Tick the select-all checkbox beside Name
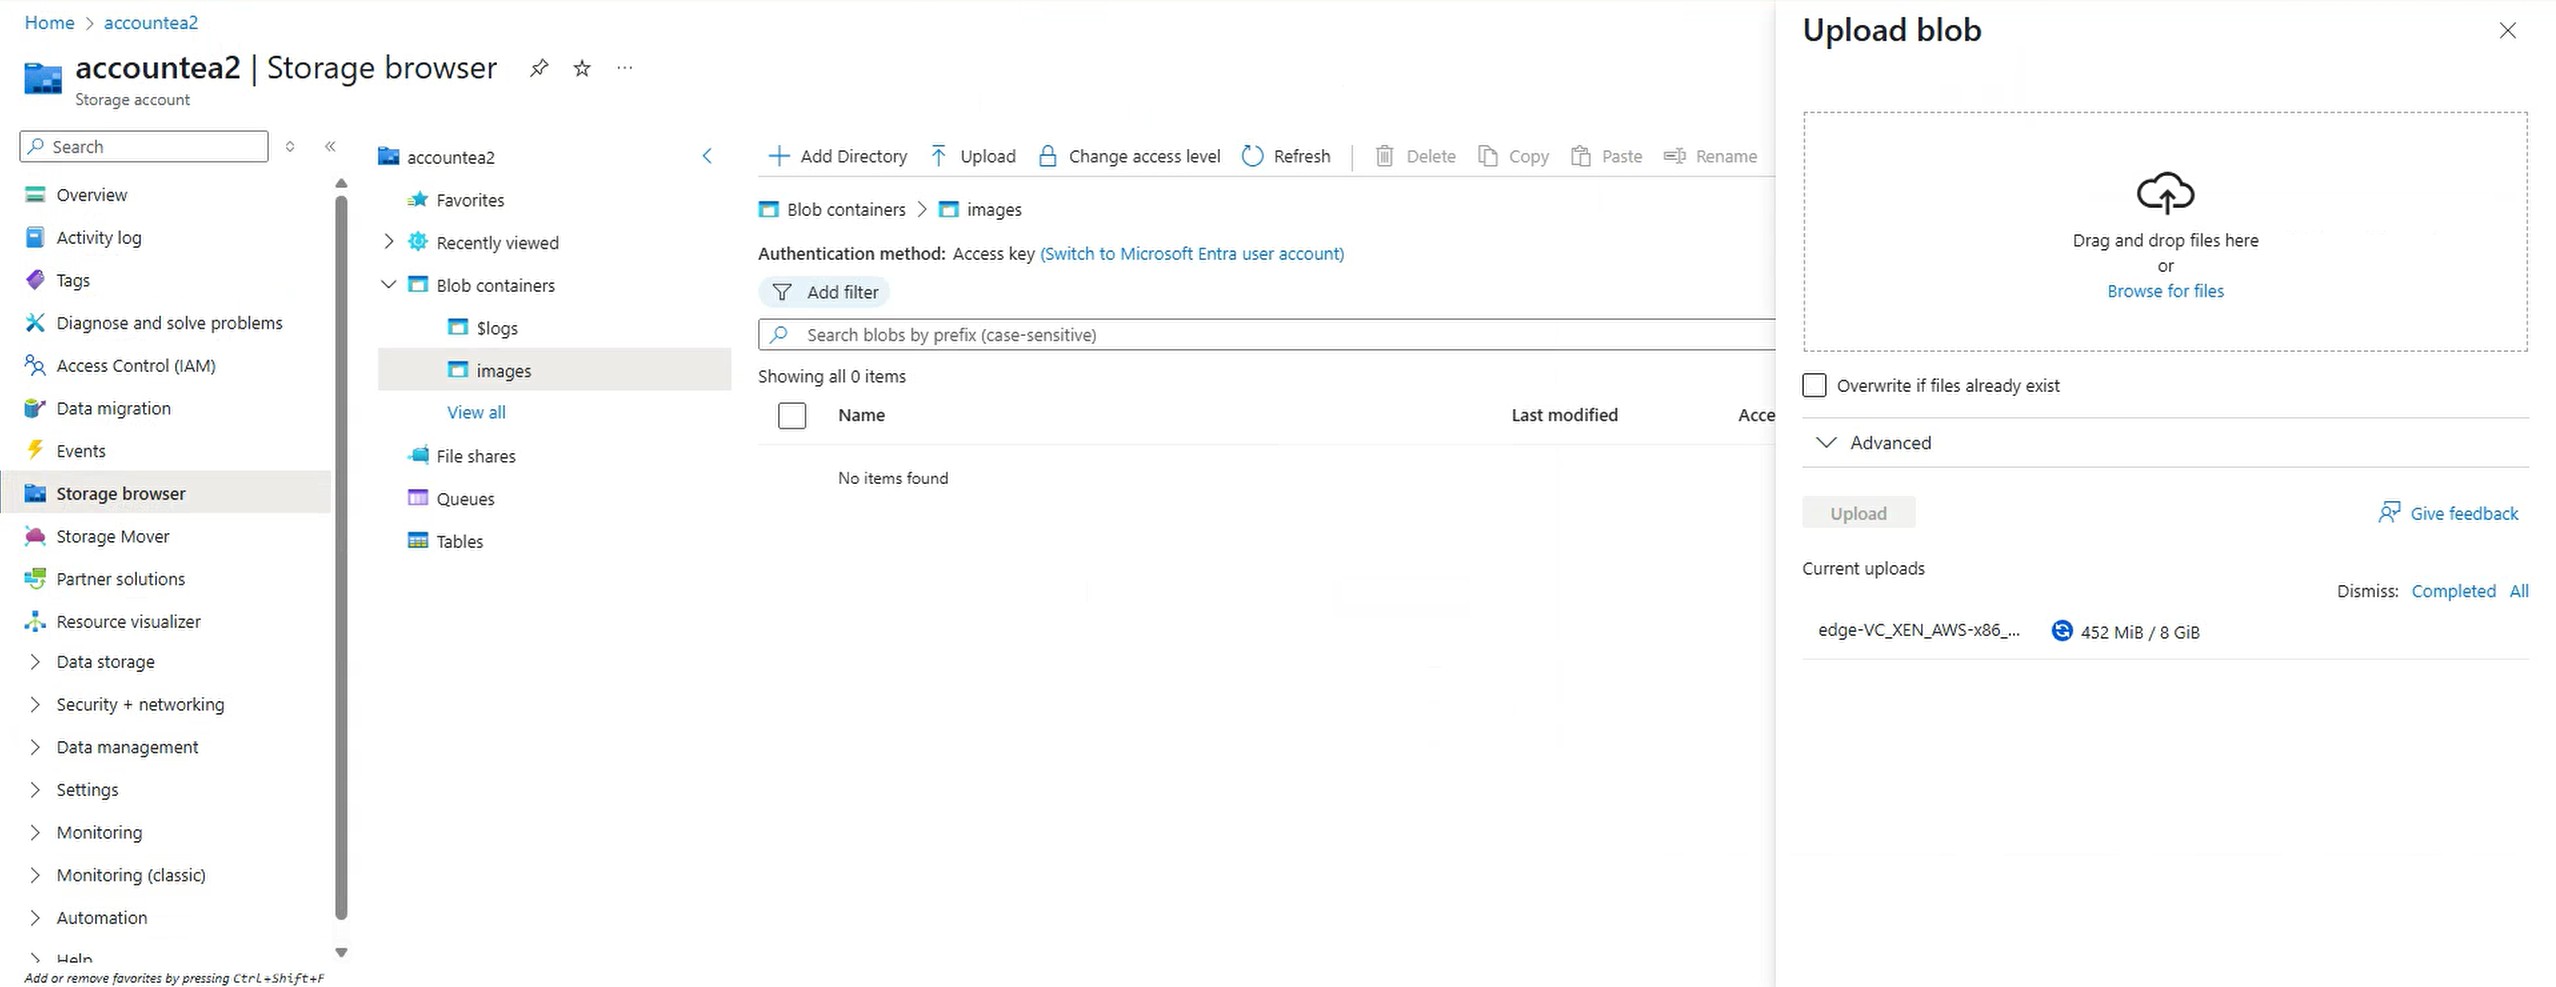Screen dimensions: 2556x987 (x=792, y=416)
